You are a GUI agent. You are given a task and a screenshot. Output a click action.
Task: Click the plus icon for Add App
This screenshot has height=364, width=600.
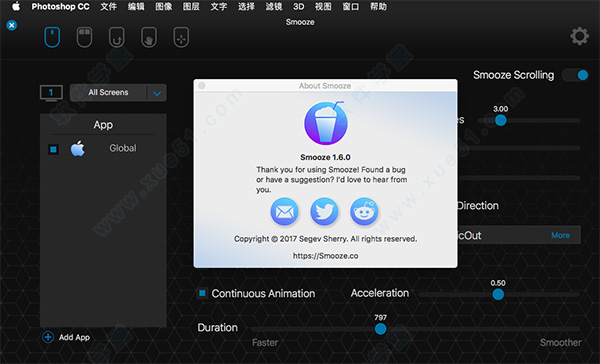click(48, 337)
